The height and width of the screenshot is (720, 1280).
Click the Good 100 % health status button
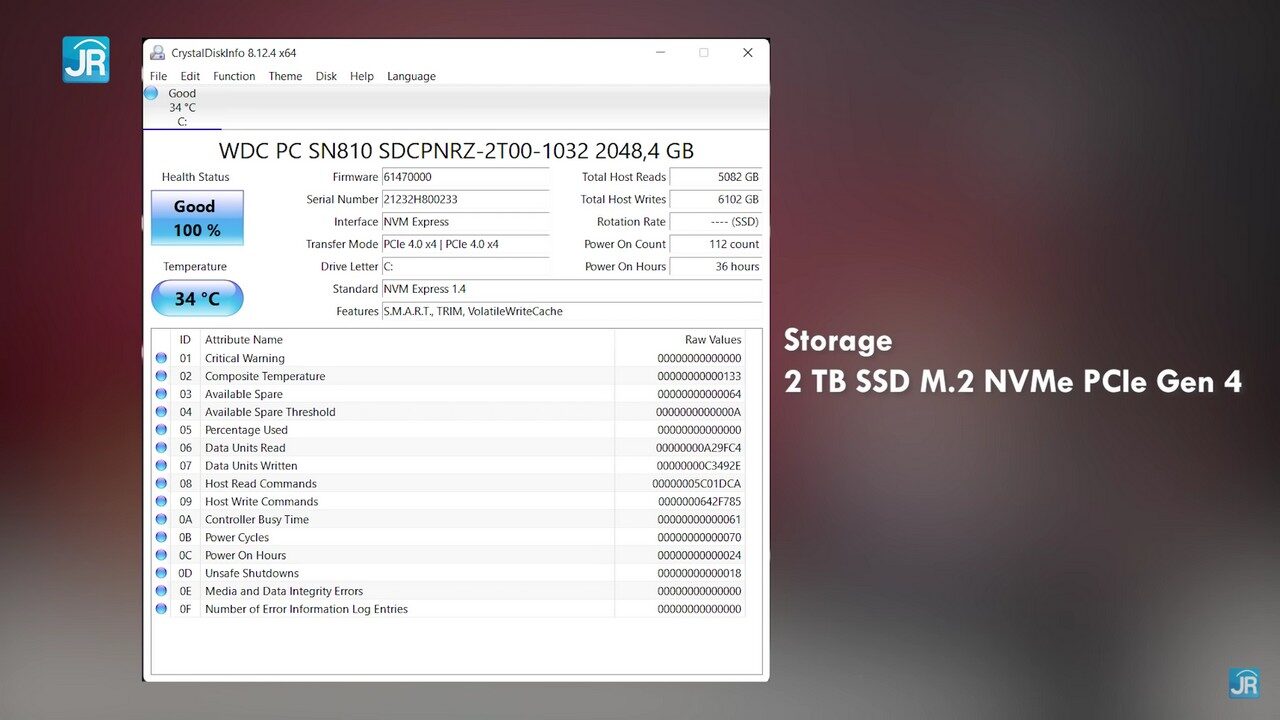pos(197,218)
